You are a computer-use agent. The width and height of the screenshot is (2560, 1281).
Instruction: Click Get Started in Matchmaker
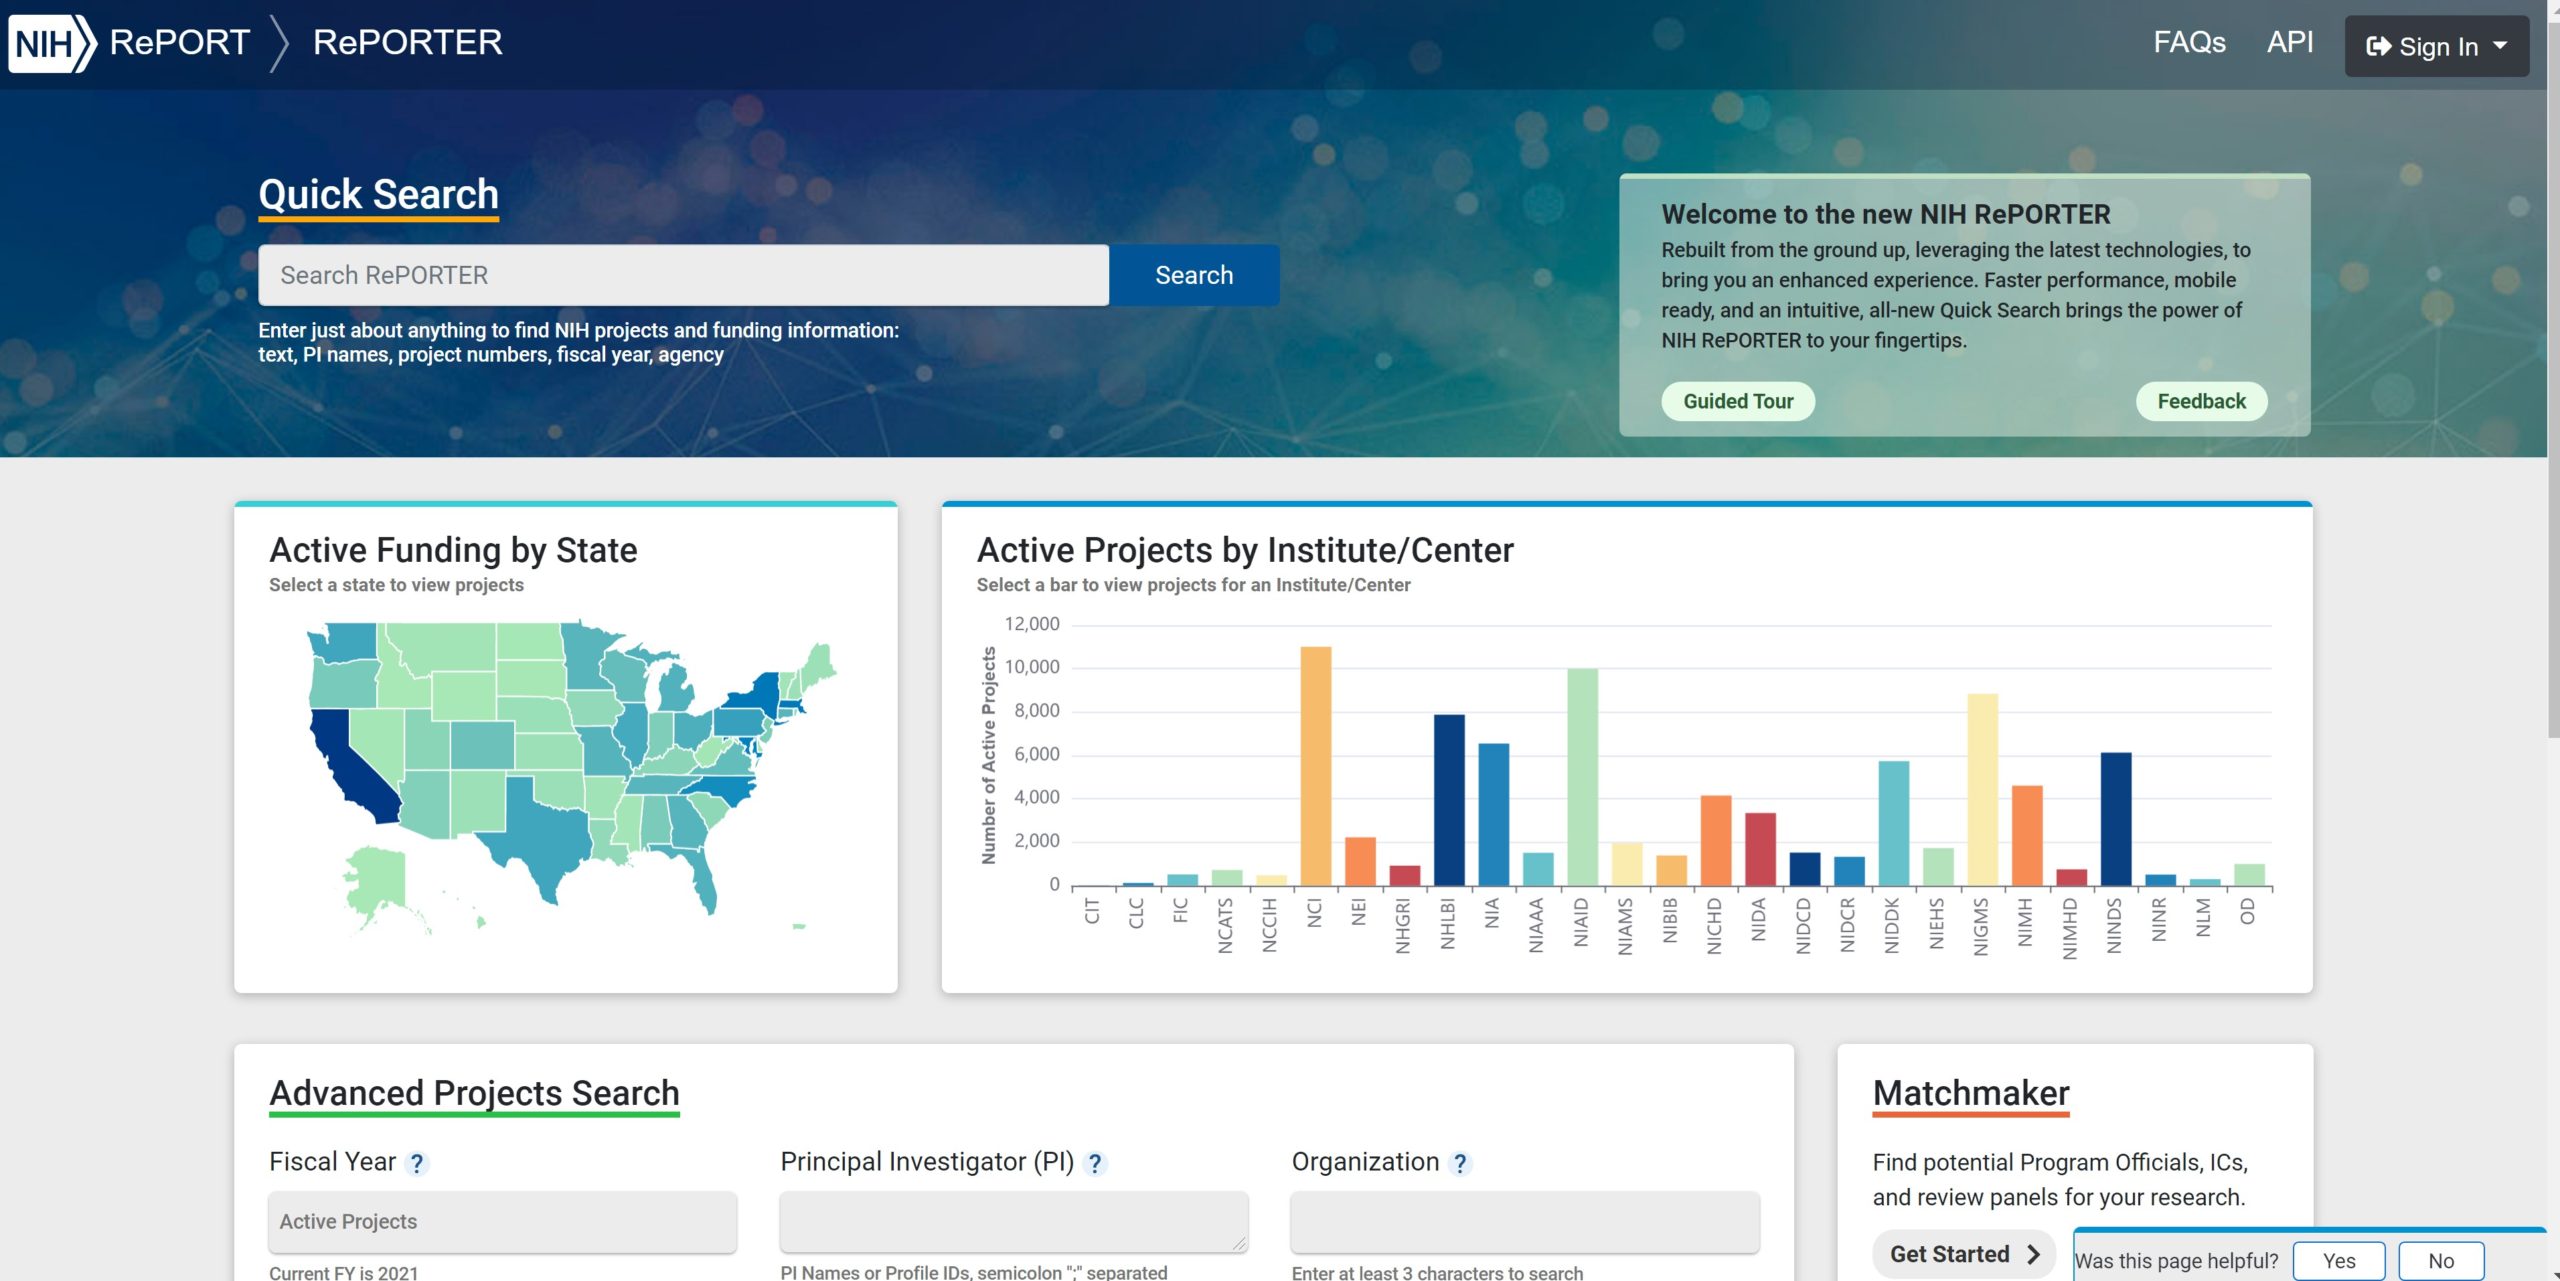coord(1963,1254)
